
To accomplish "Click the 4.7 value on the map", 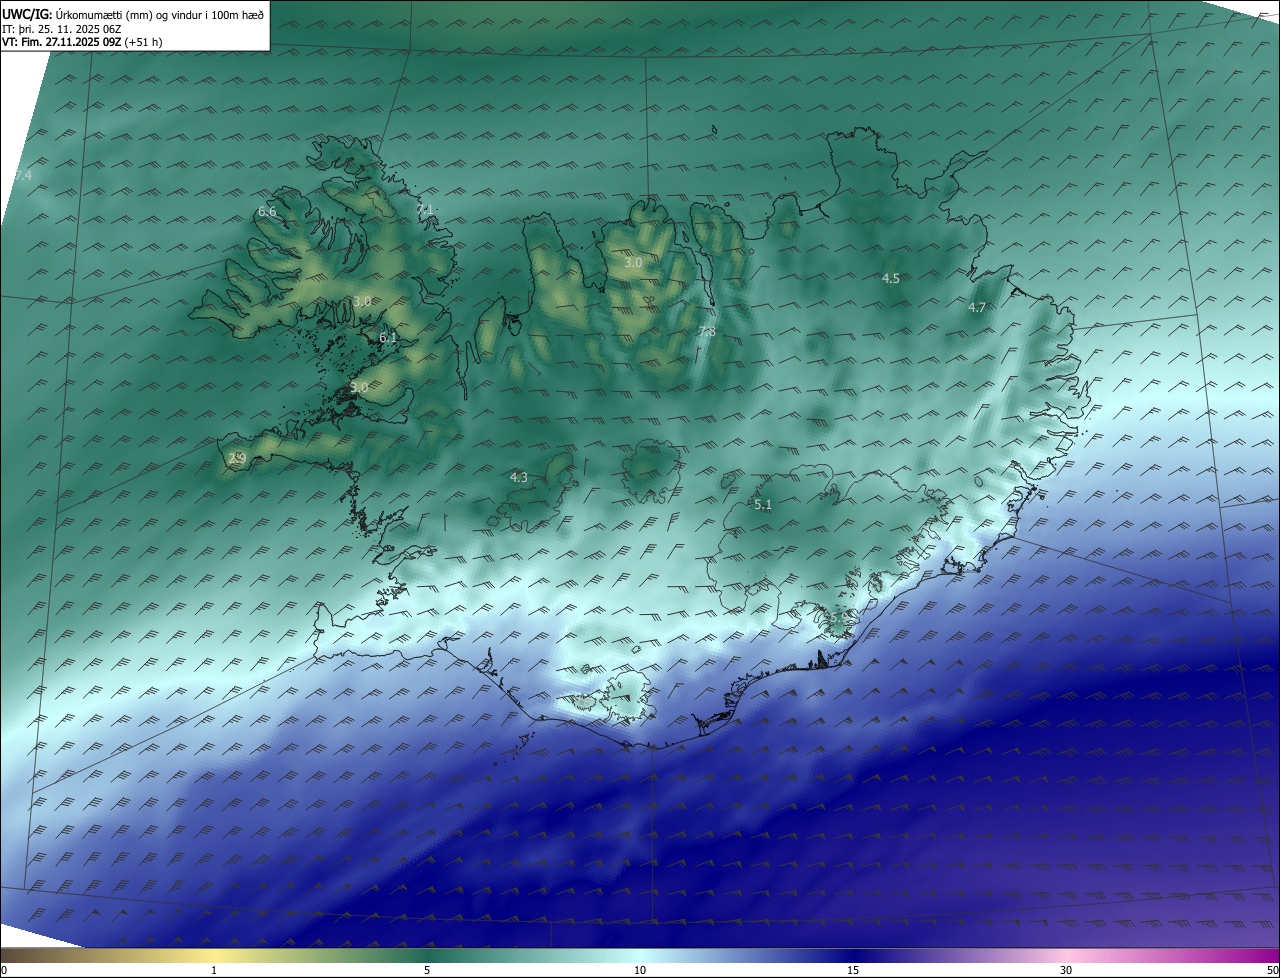I will pyautogui.click(x=977, y=308).
